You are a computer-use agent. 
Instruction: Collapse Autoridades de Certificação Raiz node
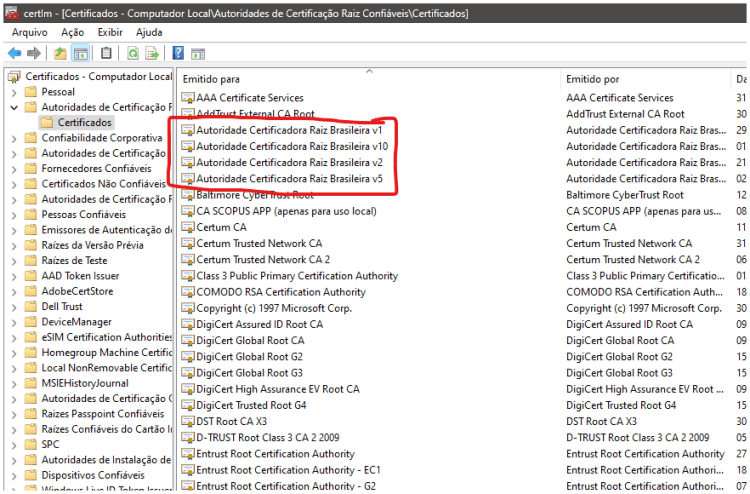[13, 107]
